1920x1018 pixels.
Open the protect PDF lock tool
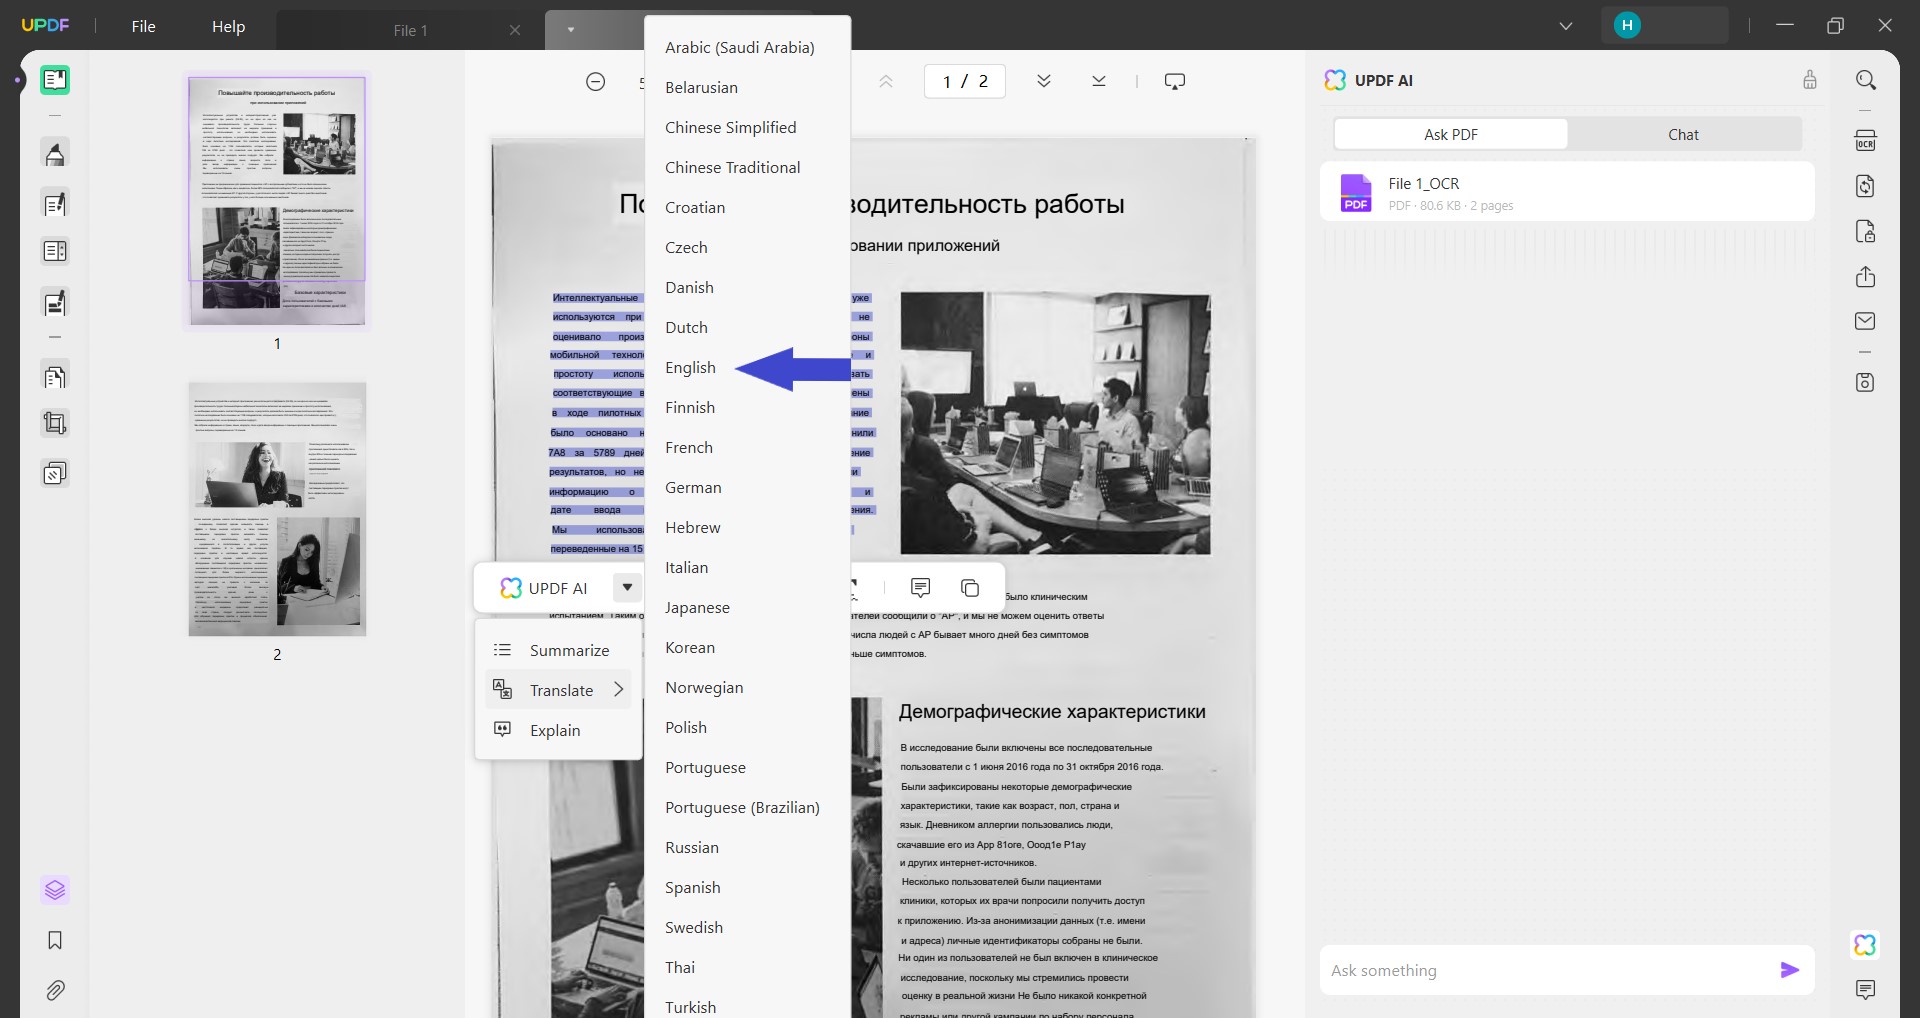(1866, 231)
